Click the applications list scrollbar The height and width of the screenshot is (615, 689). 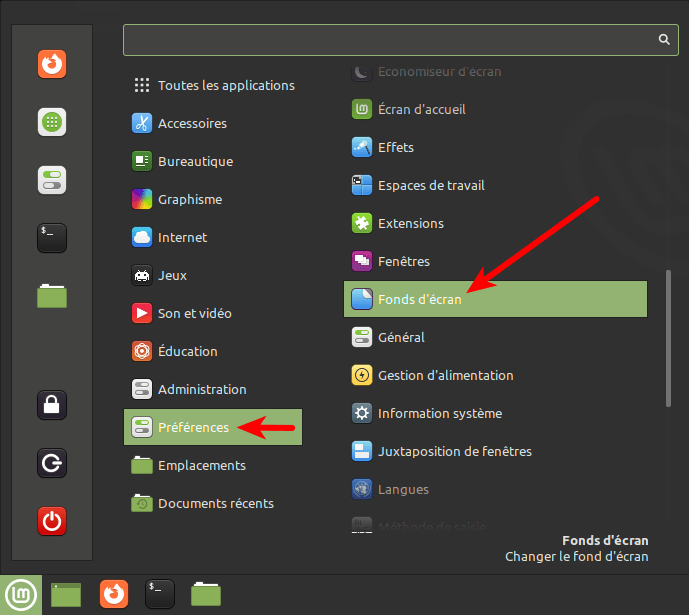tap(668, 337)
